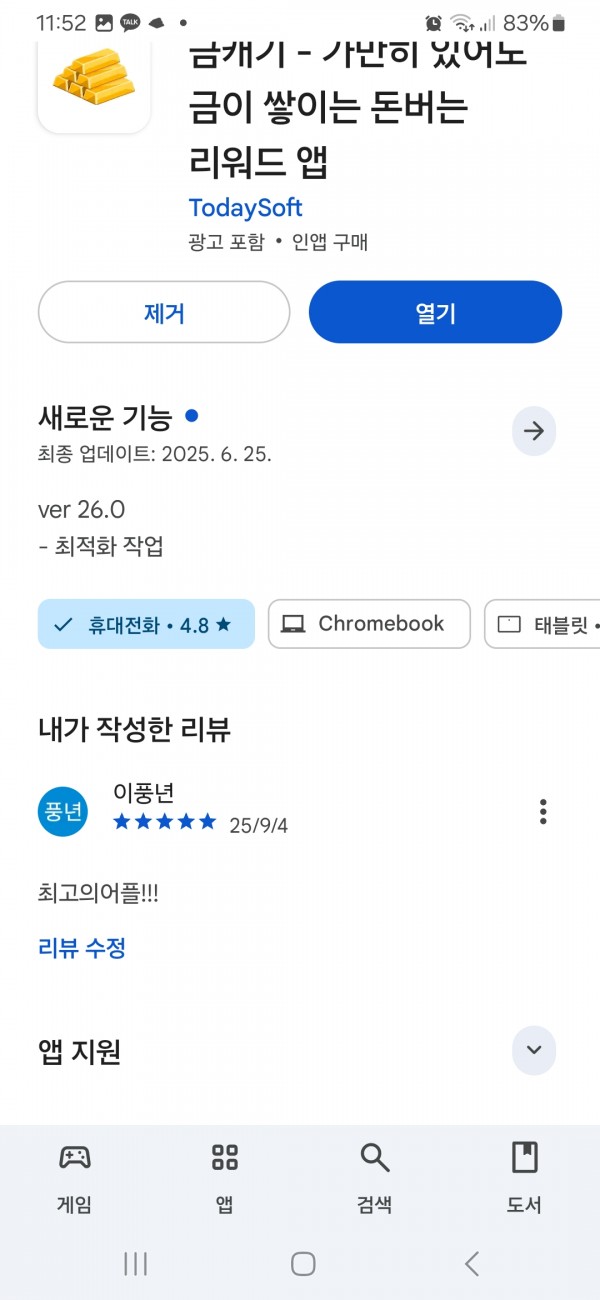Tap the Android home navigation button
The width and height of the screenshot is (600, 1300).
click(303, 1263)
